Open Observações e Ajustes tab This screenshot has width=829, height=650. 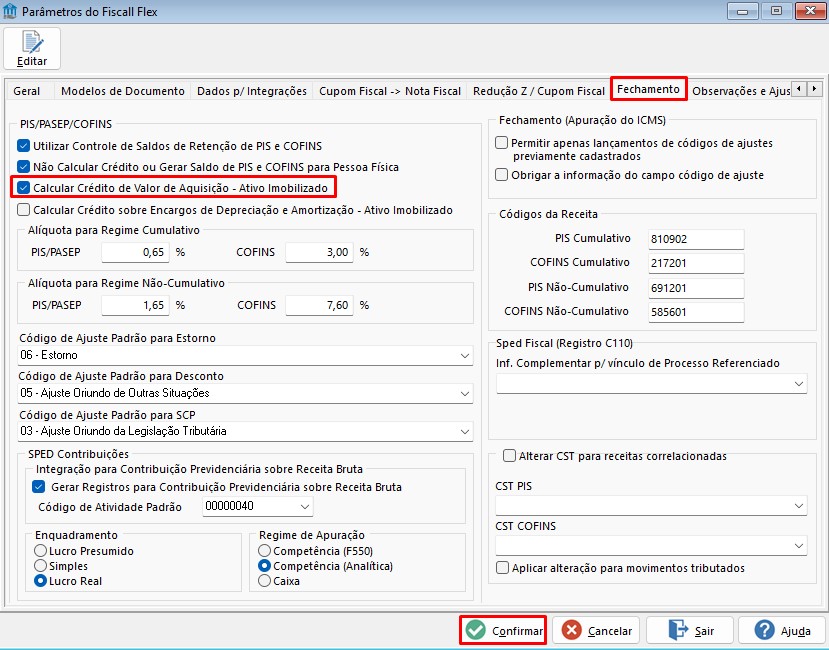741,91
